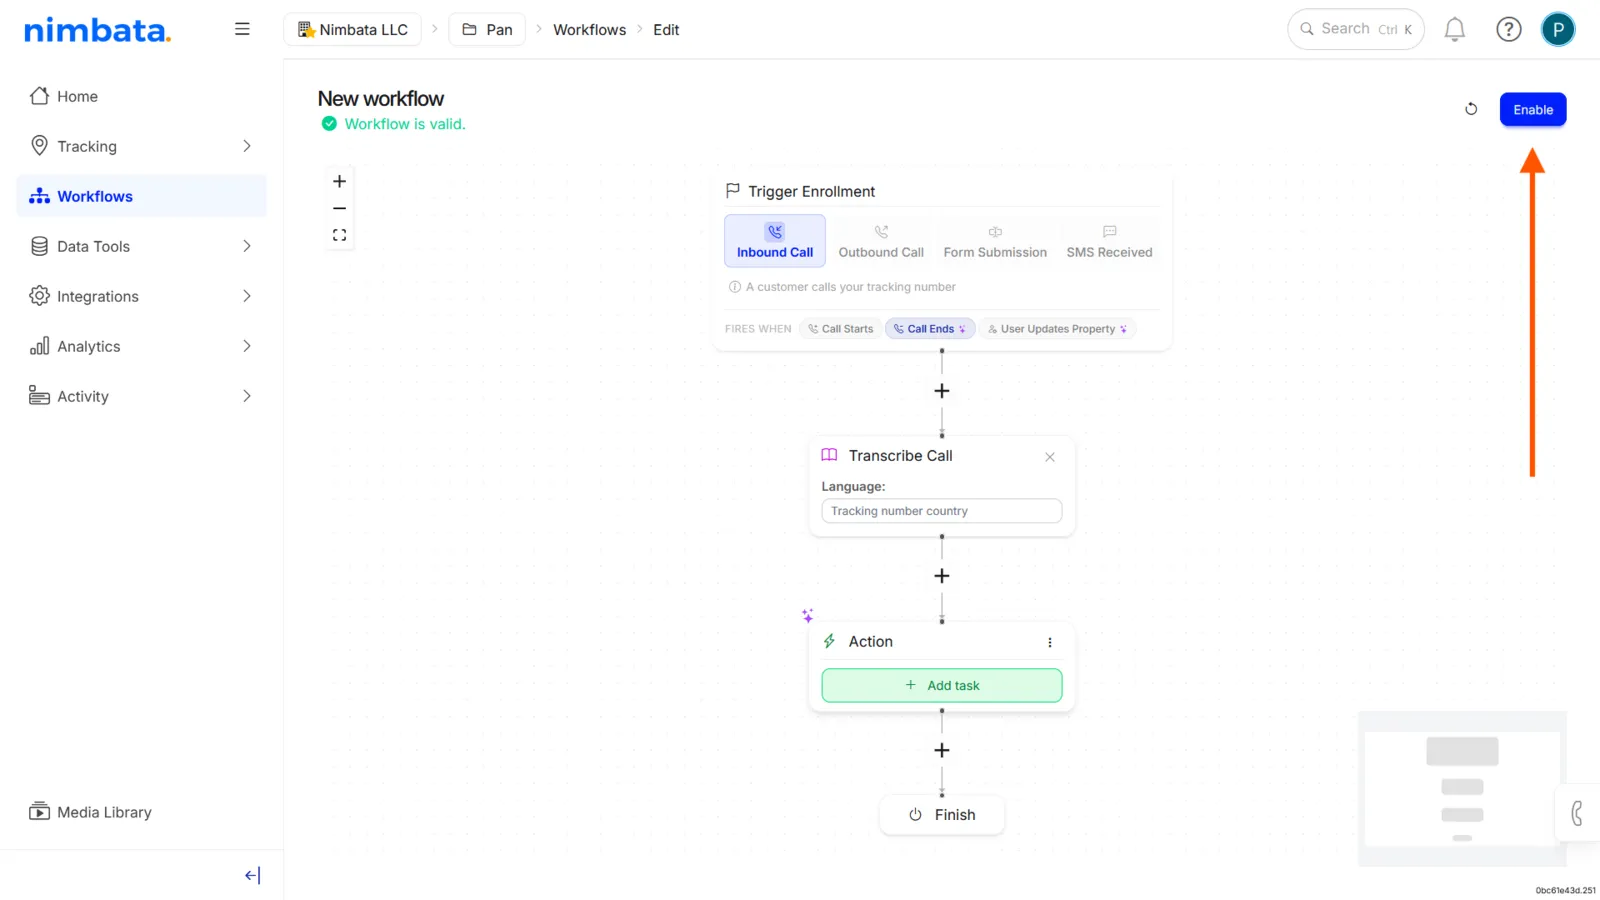The width and height of the screenshot is (1600, 900).
Task: Click the Enable button
Action: pos(1532,109)
